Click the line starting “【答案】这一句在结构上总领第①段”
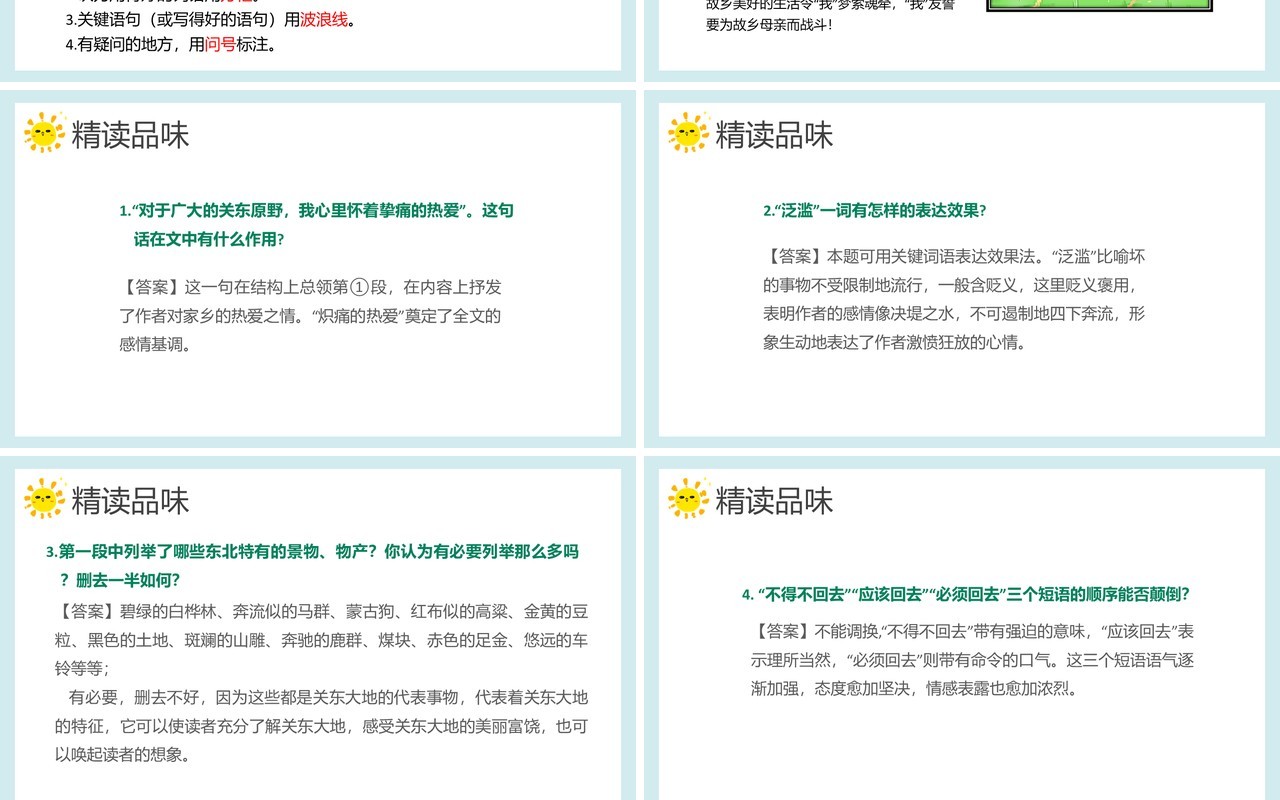Screen dimensions: 1280x800 coord(310,287)
